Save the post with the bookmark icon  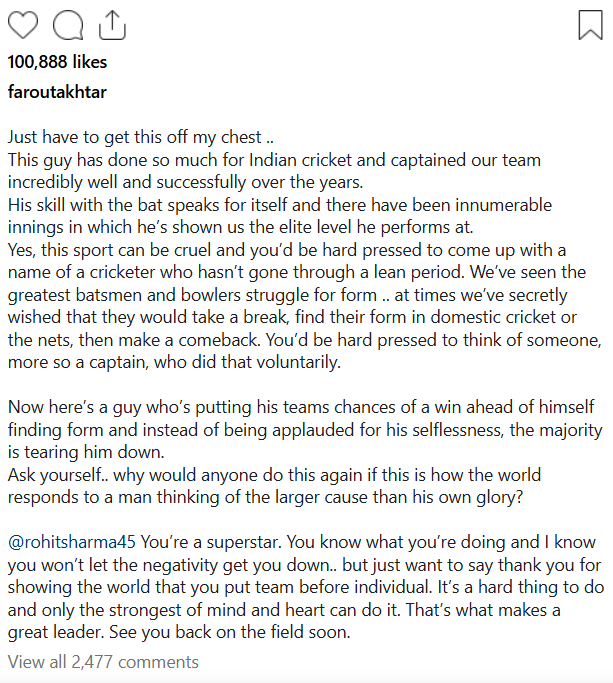click(590, 25)
